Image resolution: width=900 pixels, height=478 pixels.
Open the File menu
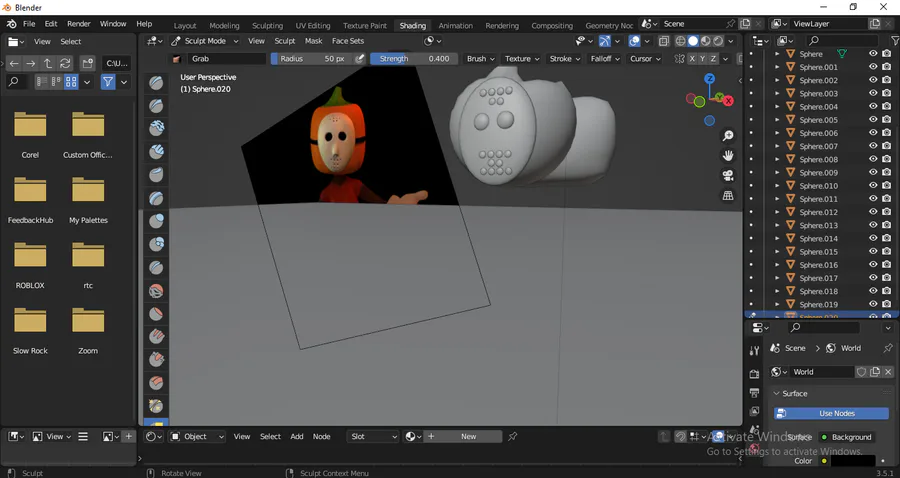29,24
